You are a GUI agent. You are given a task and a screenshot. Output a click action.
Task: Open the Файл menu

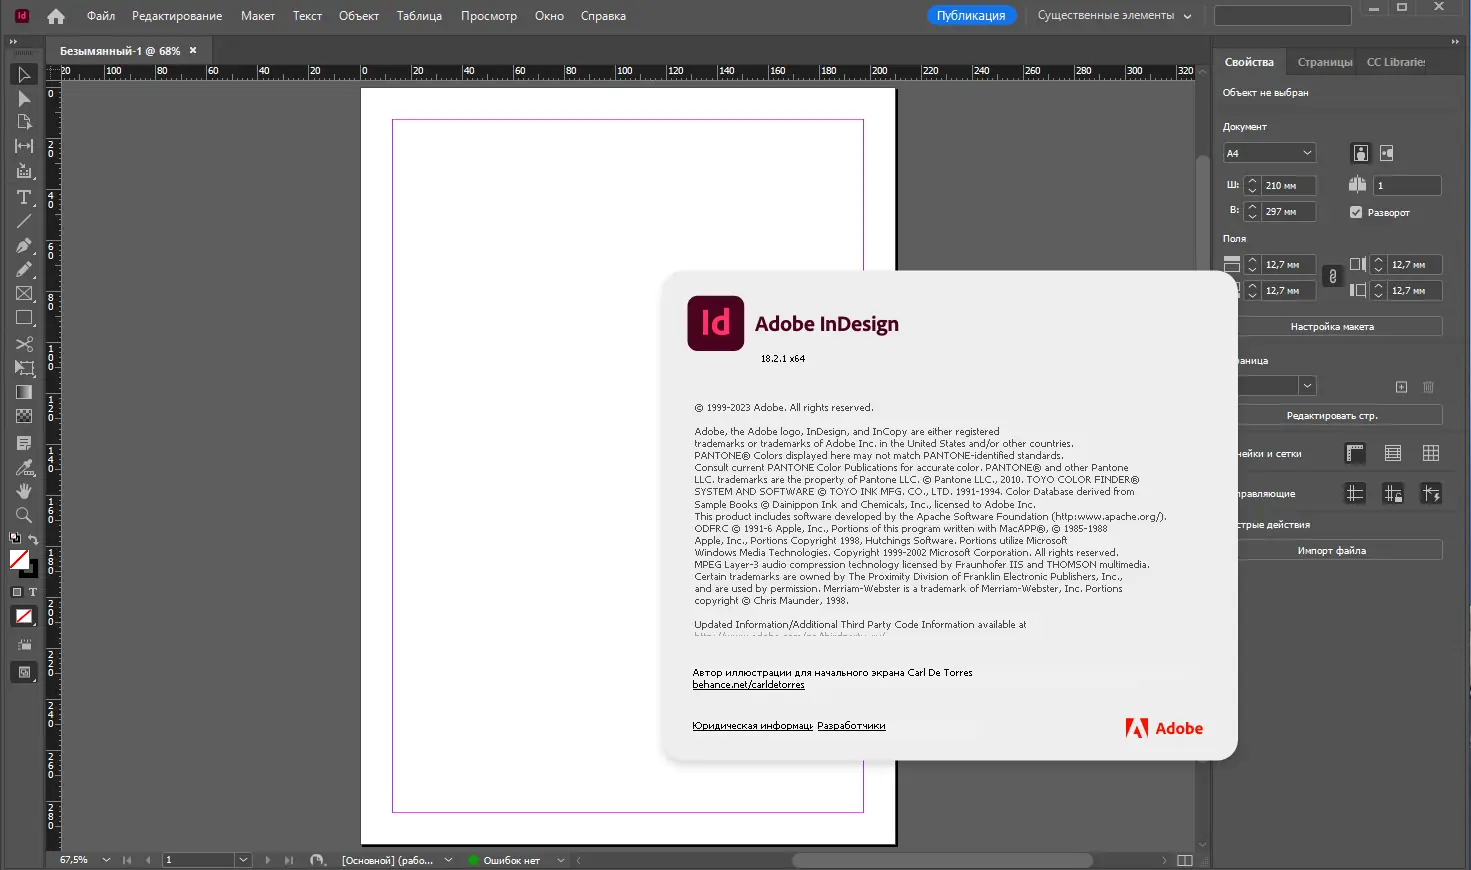pyautogui.click(x=100, y=15)
